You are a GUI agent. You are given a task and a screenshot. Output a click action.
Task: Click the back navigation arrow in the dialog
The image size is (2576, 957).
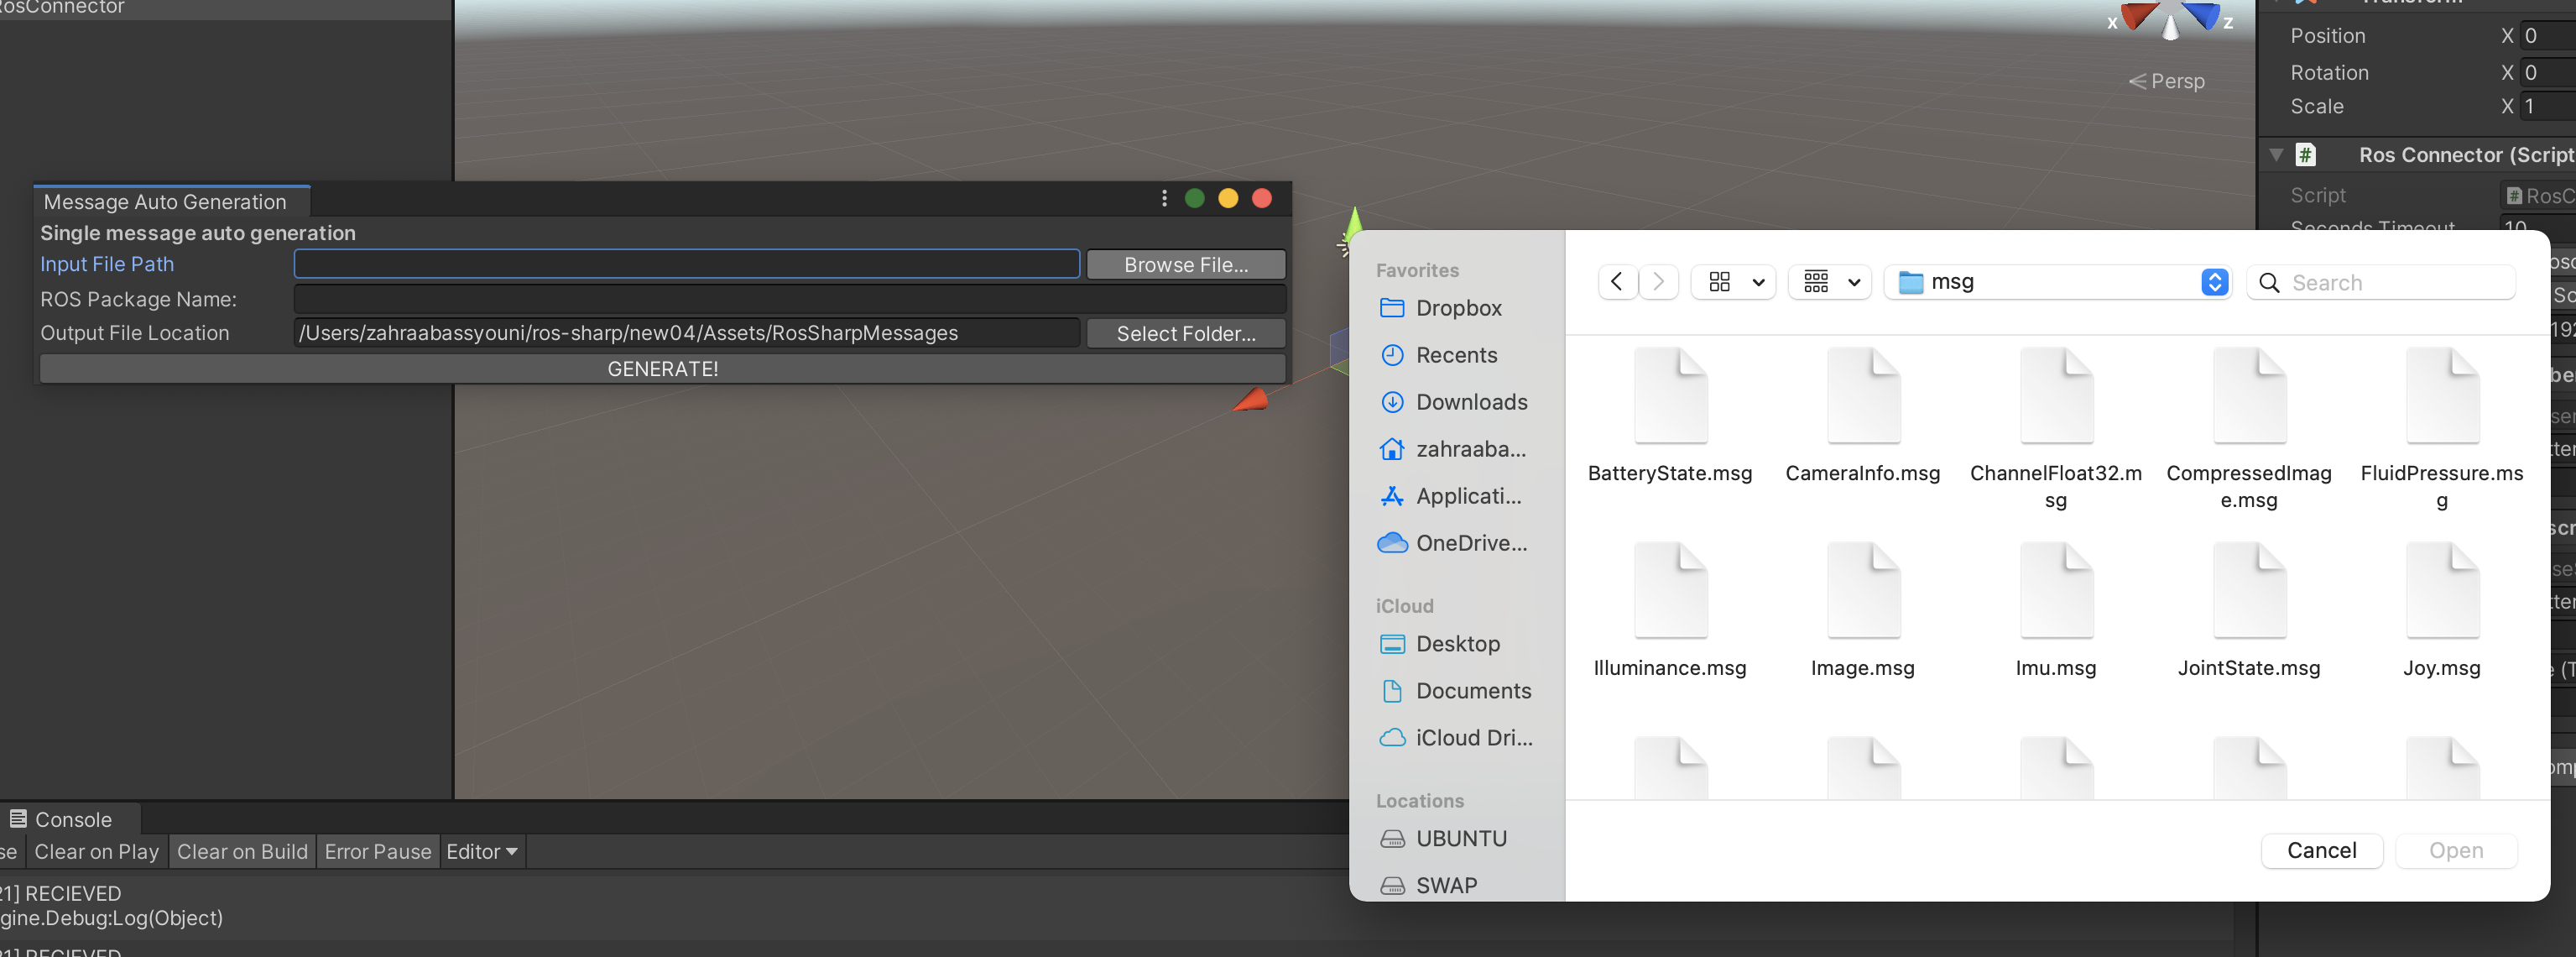(1617, 281)
